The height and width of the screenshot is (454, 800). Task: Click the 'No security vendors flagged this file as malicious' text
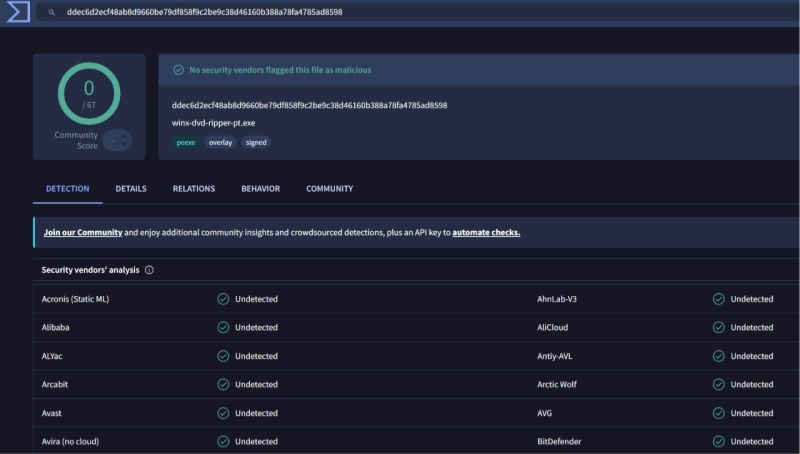click(280, 70)
